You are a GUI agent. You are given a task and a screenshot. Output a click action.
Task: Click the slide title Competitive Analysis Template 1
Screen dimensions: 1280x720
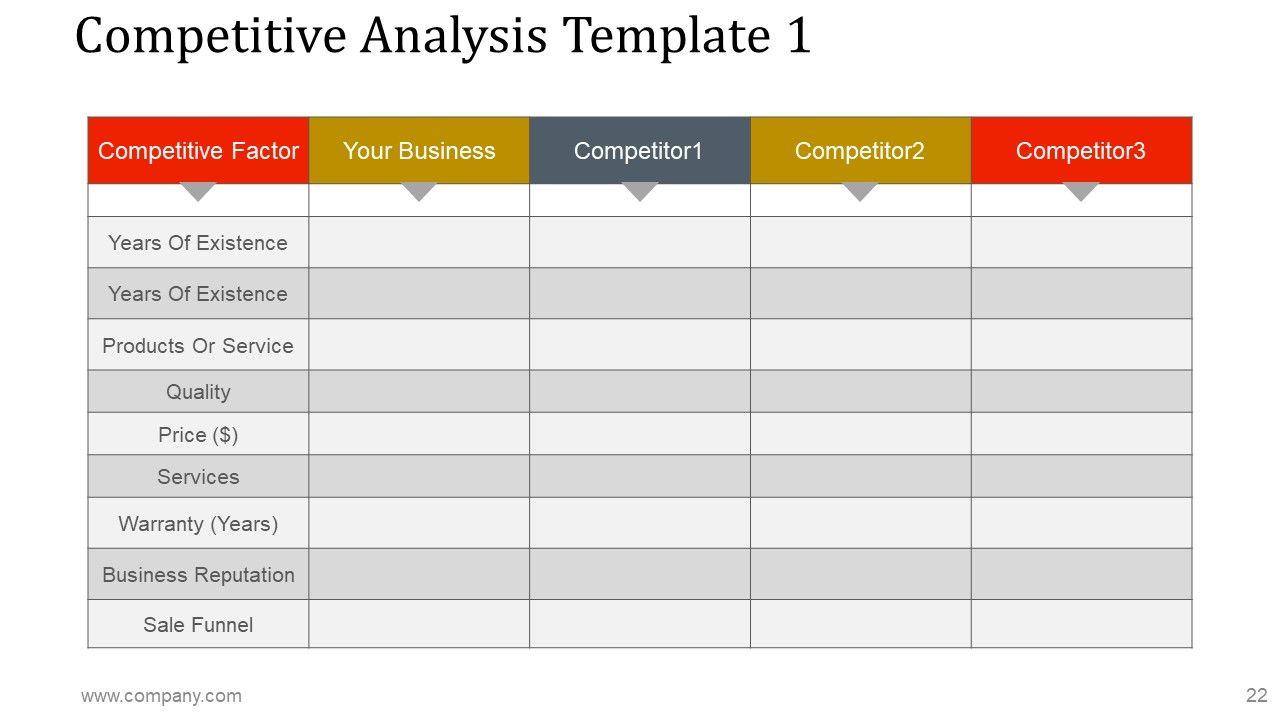pyautogui.click(x=443, y=37)
